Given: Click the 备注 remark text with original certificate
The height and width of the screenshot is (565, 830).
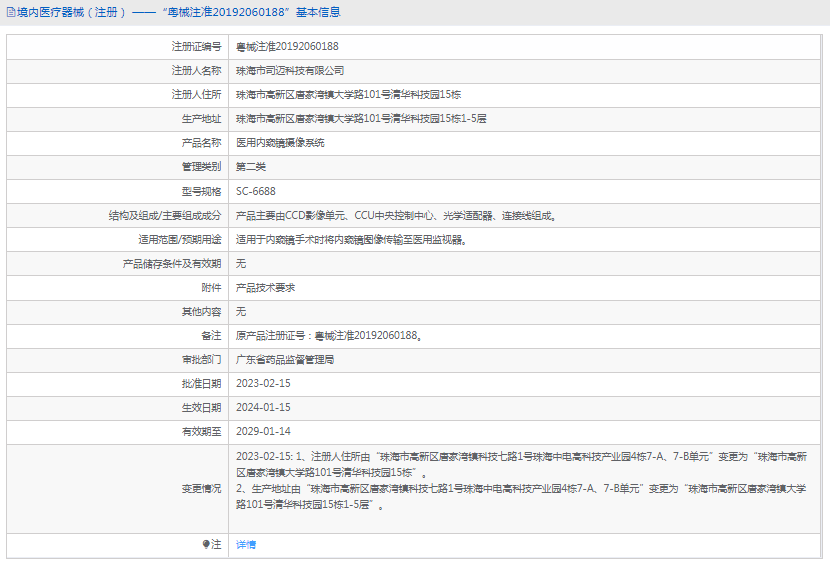Looking at the screenshot, I should coord(329,336).
